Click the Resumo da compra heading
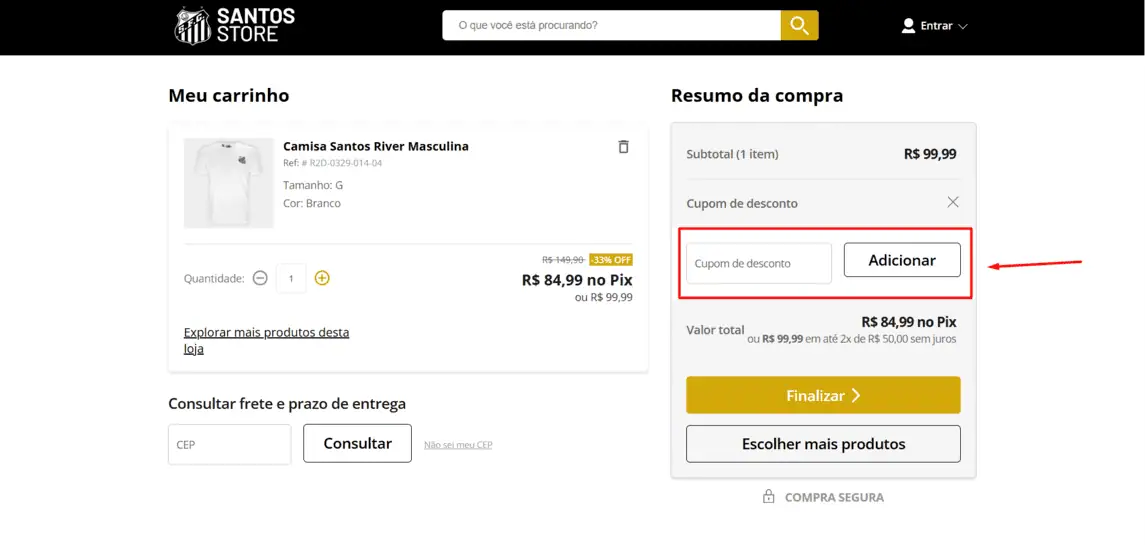Image resolution: width=1145 pixels, height=545 pixels. [757, 96]
